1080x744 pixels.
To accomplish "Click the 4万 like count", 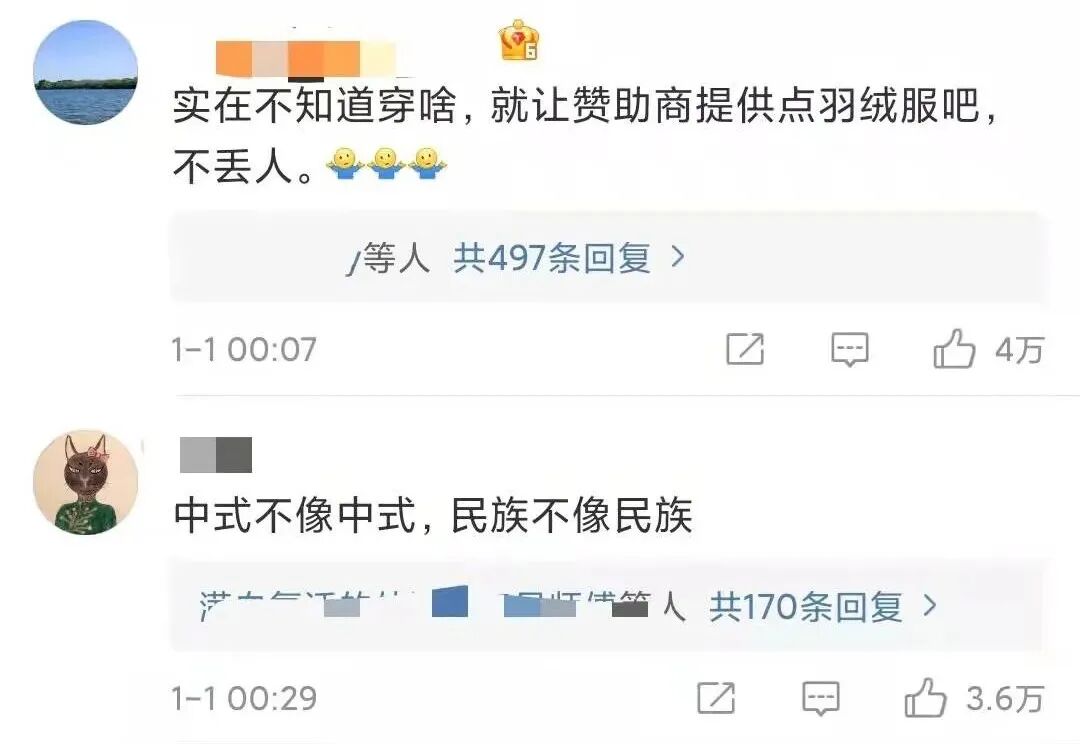I will [x=1020, y=349].
